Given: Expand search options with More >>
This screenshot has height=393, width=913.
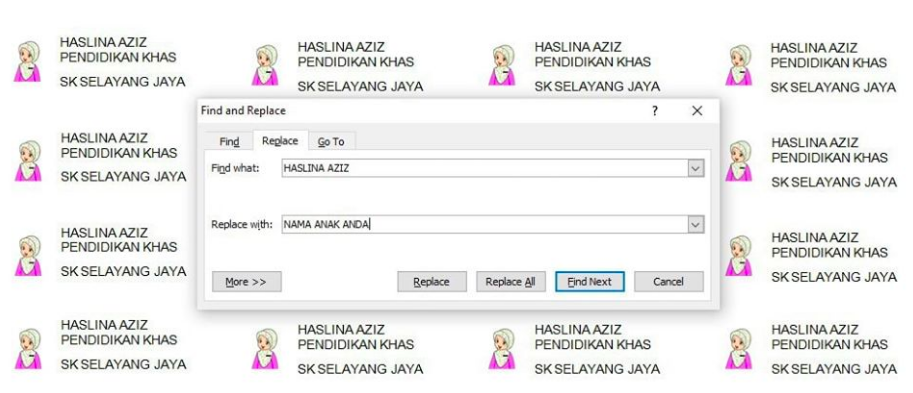Looking at the screenshot, I should click(246, 282).
